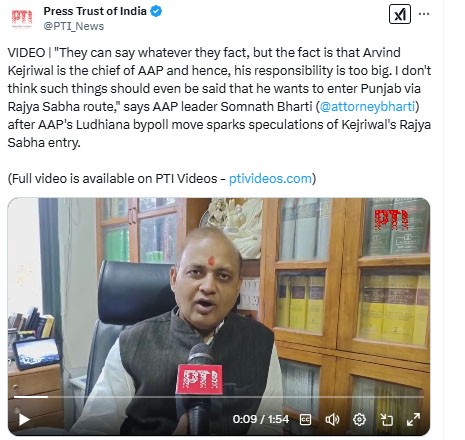Toggle closed captions on the video
The width and height of the screenshot is (465, 440).
(x=306, y=420)
